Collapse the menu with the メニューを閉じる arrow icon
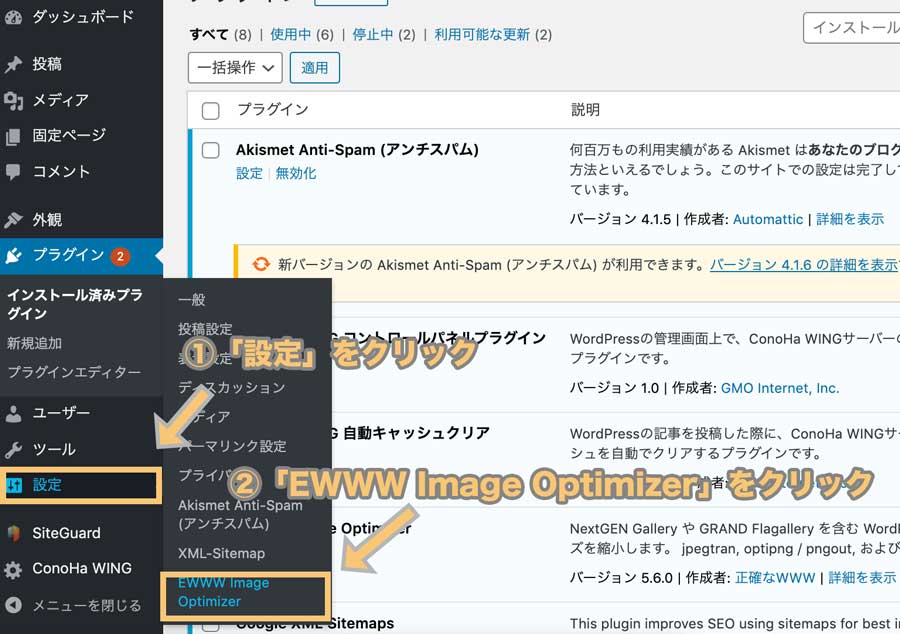 point(13,605)
